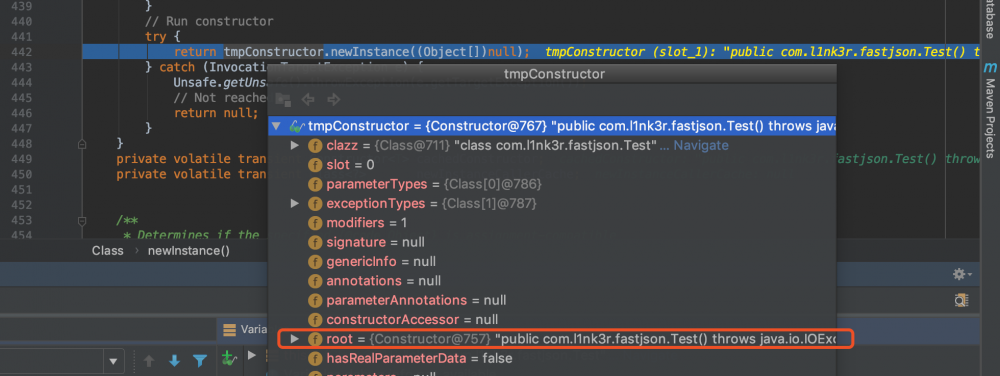Open the Database side tab

tap(990, 21)
